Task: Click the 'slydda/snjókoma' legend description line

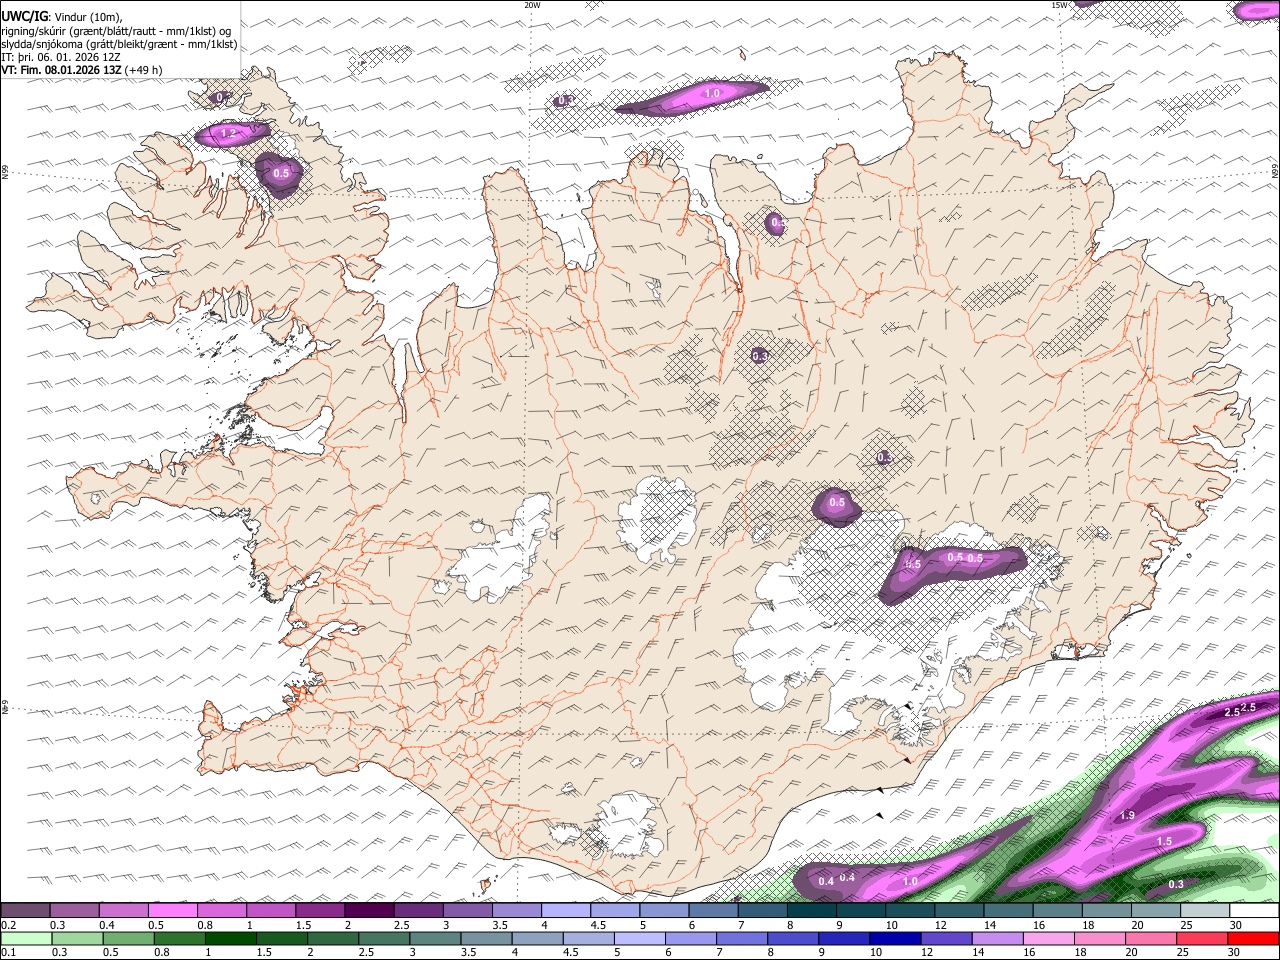Action: 120,44
